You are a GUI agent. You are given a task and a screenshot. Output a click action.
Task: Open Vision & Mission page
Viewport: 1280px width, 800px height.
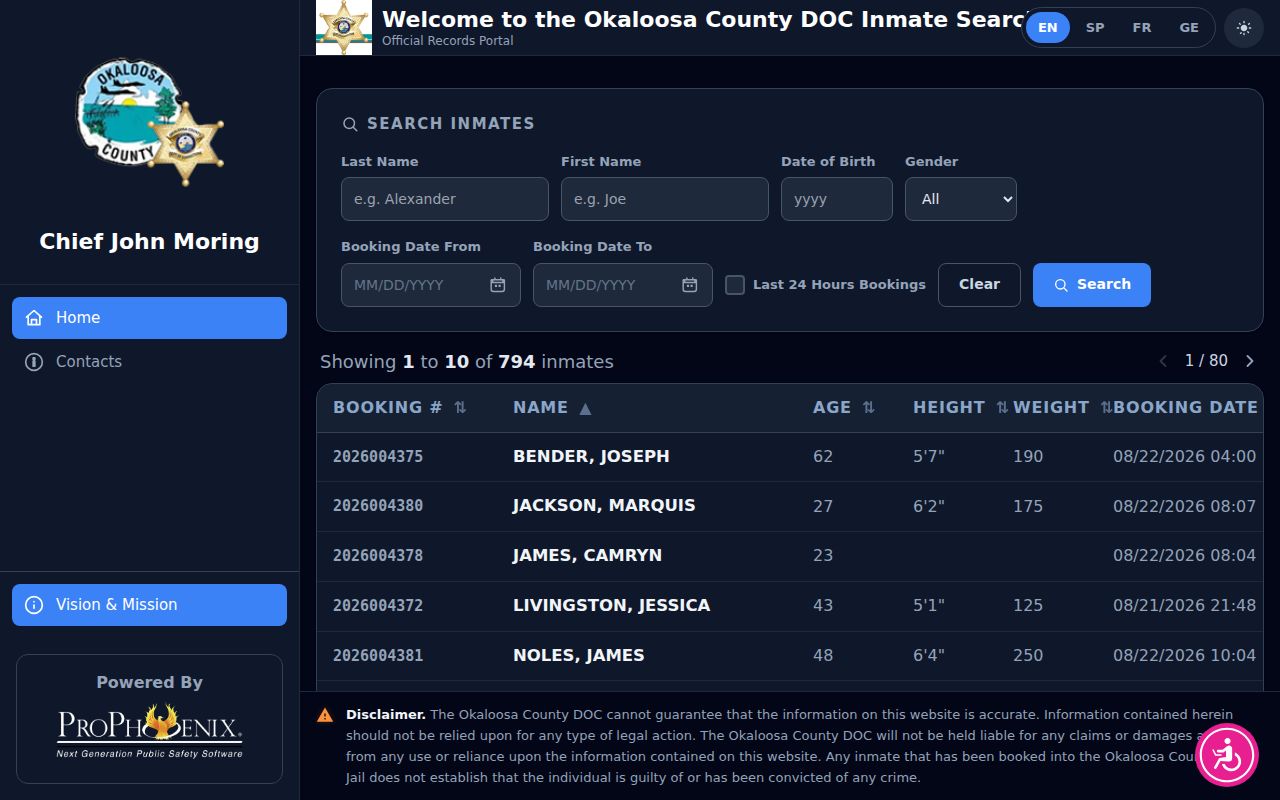149,605
